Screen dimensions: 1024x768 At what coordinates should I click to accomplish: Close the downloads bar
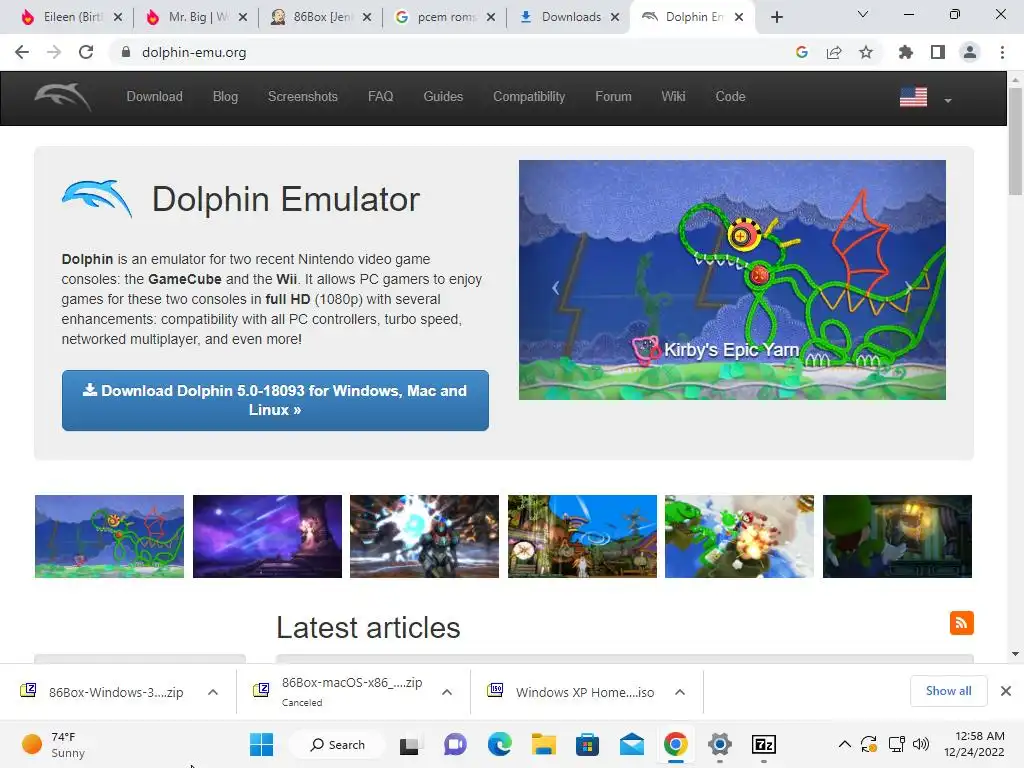pos(1006,691)
